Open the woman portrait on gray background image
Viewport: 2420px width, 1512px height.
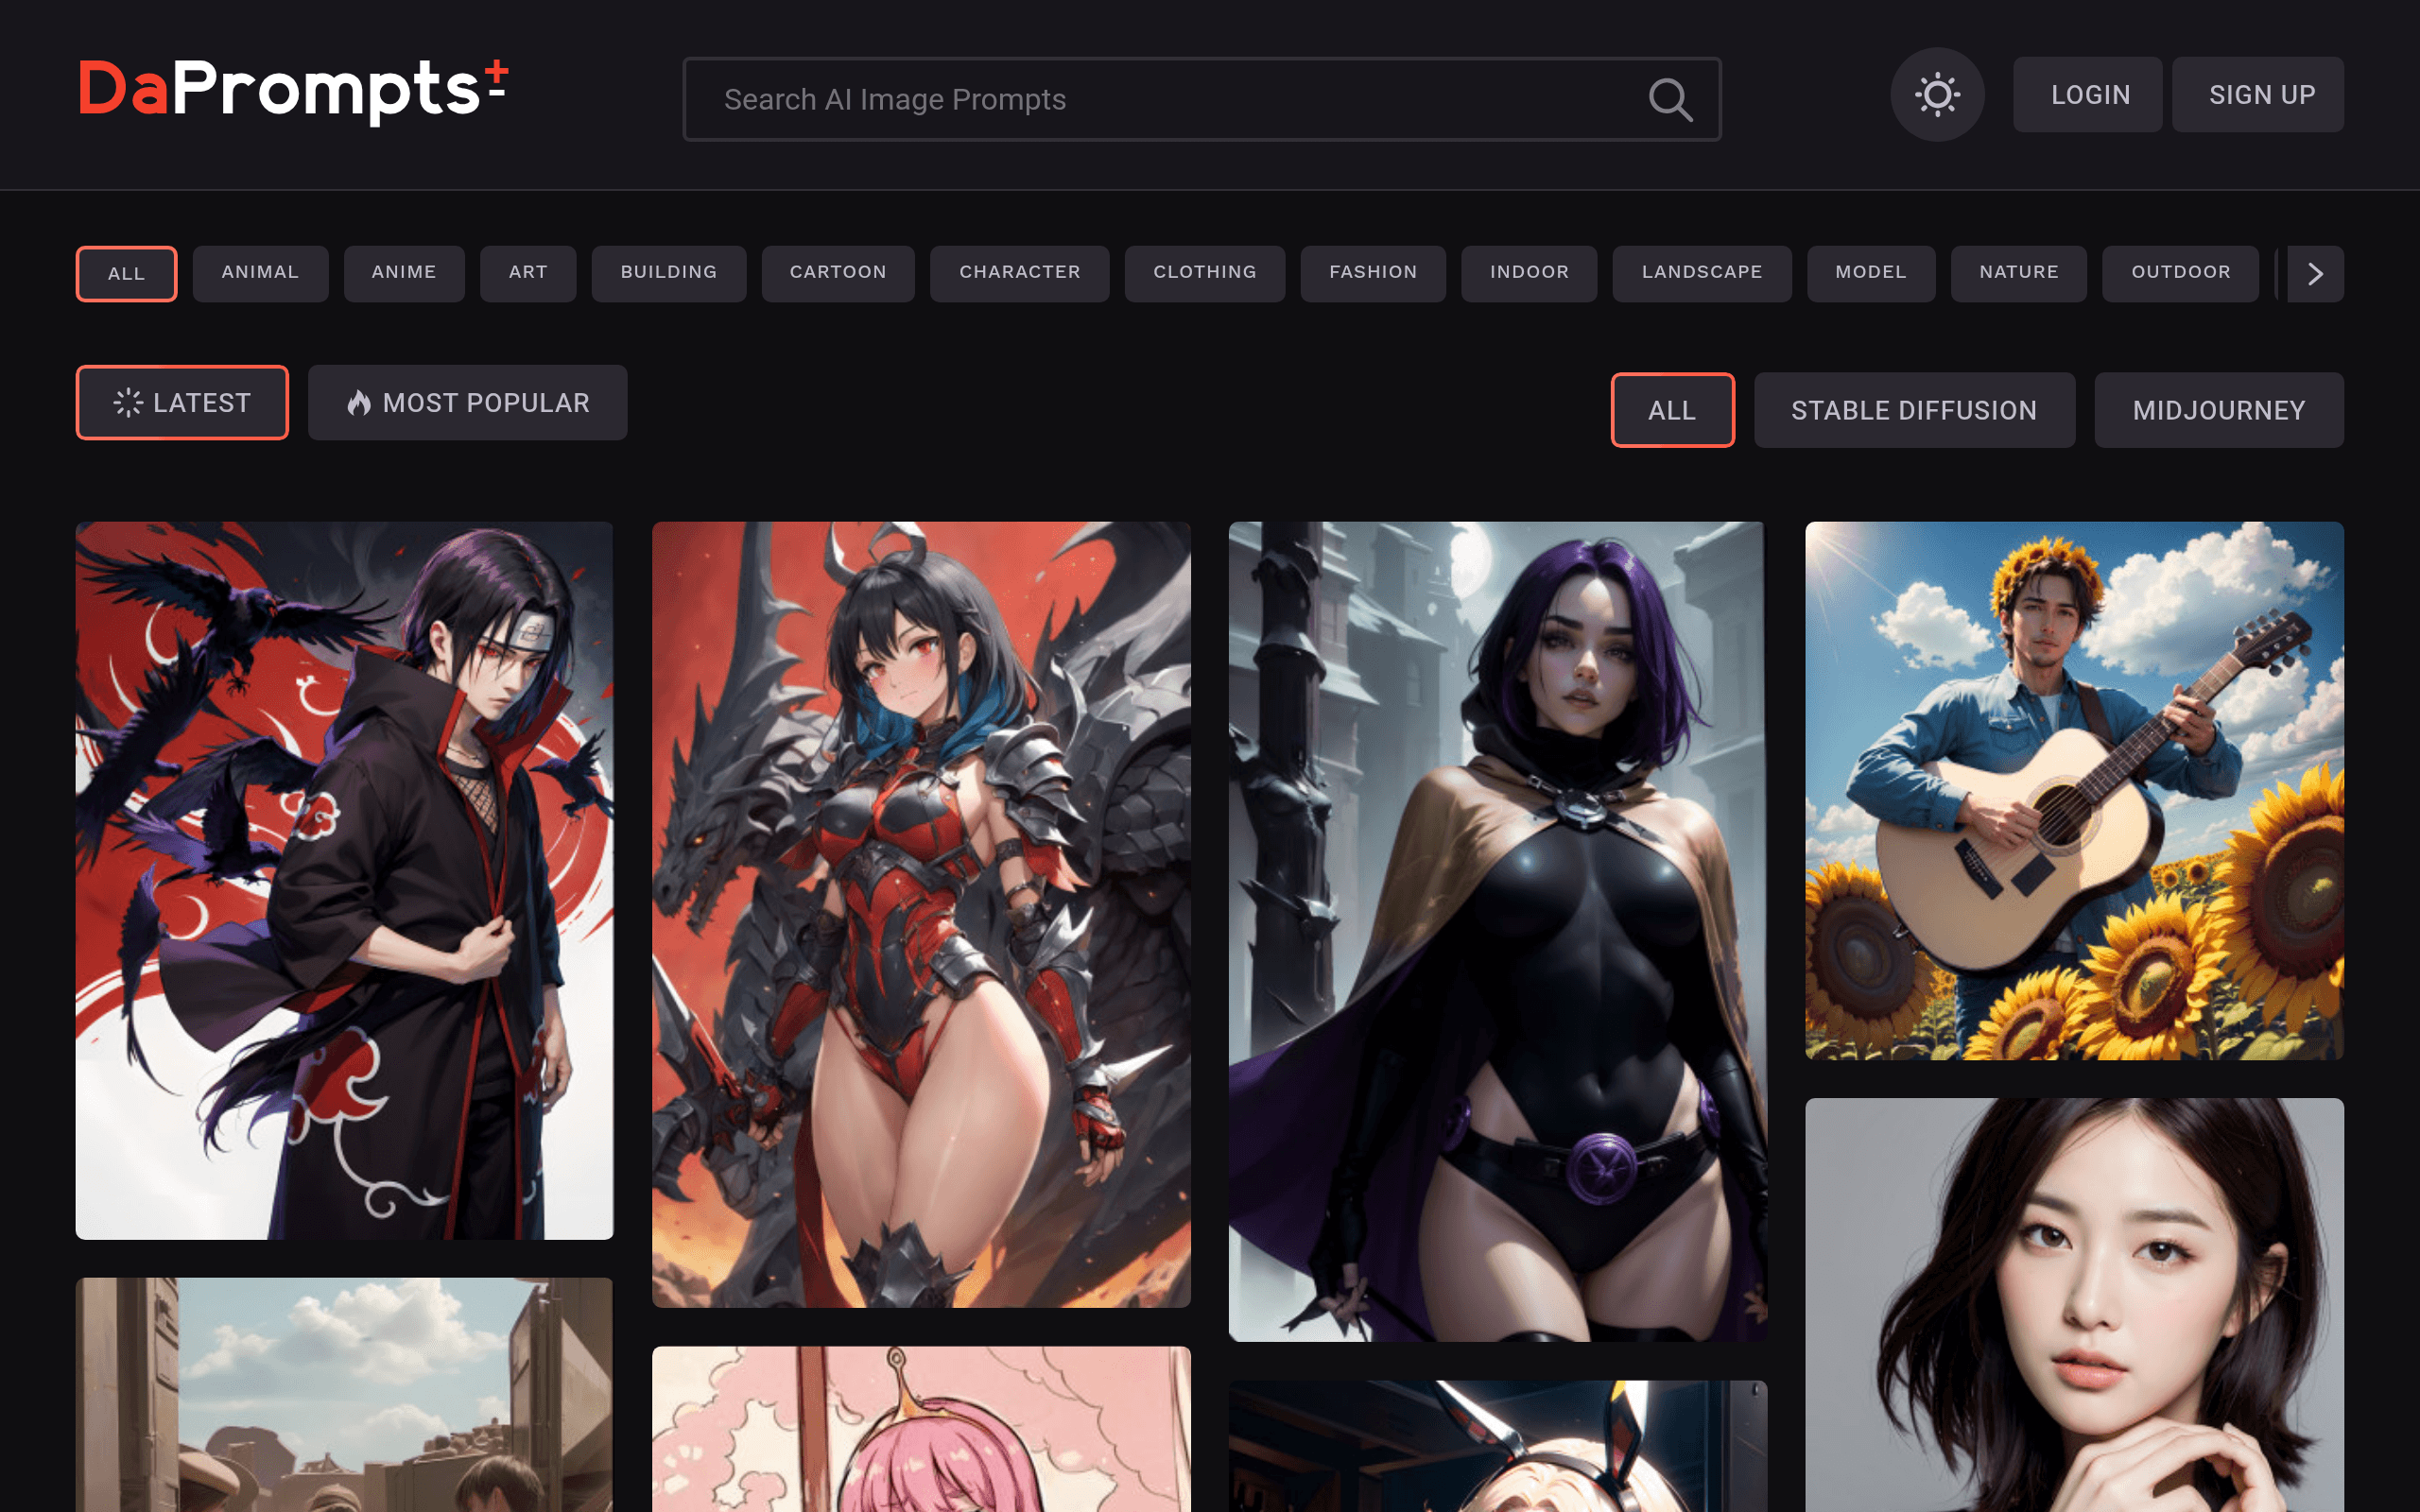point(2074,1305)
